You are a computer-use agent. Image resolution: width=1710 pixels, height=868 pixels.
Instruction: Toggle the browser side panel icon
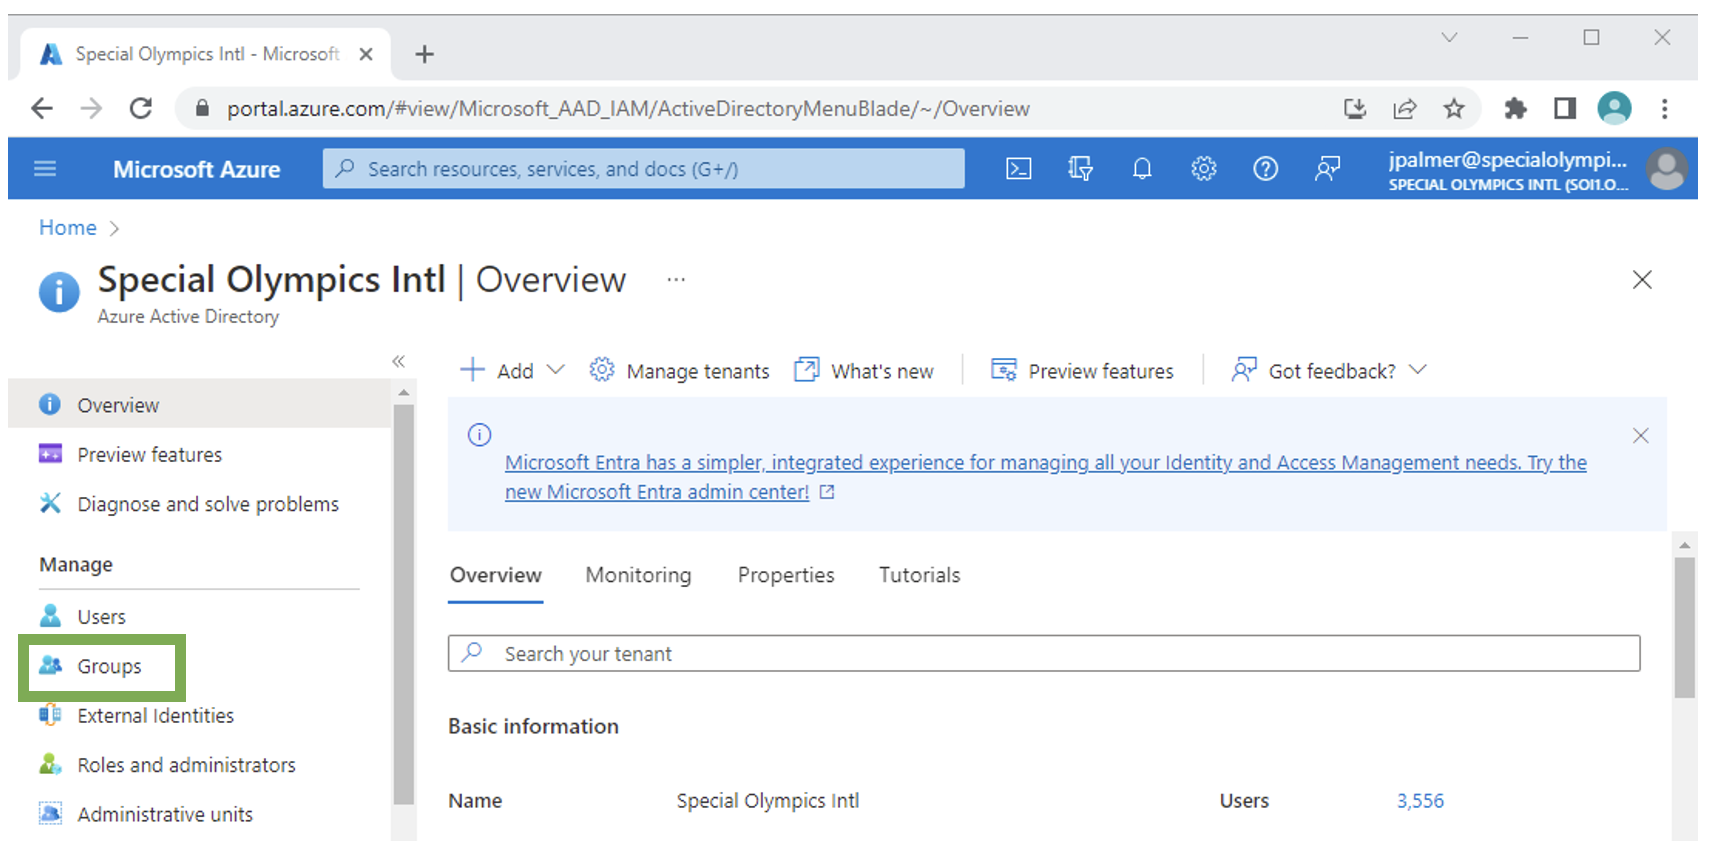(x=1565, y=108)
